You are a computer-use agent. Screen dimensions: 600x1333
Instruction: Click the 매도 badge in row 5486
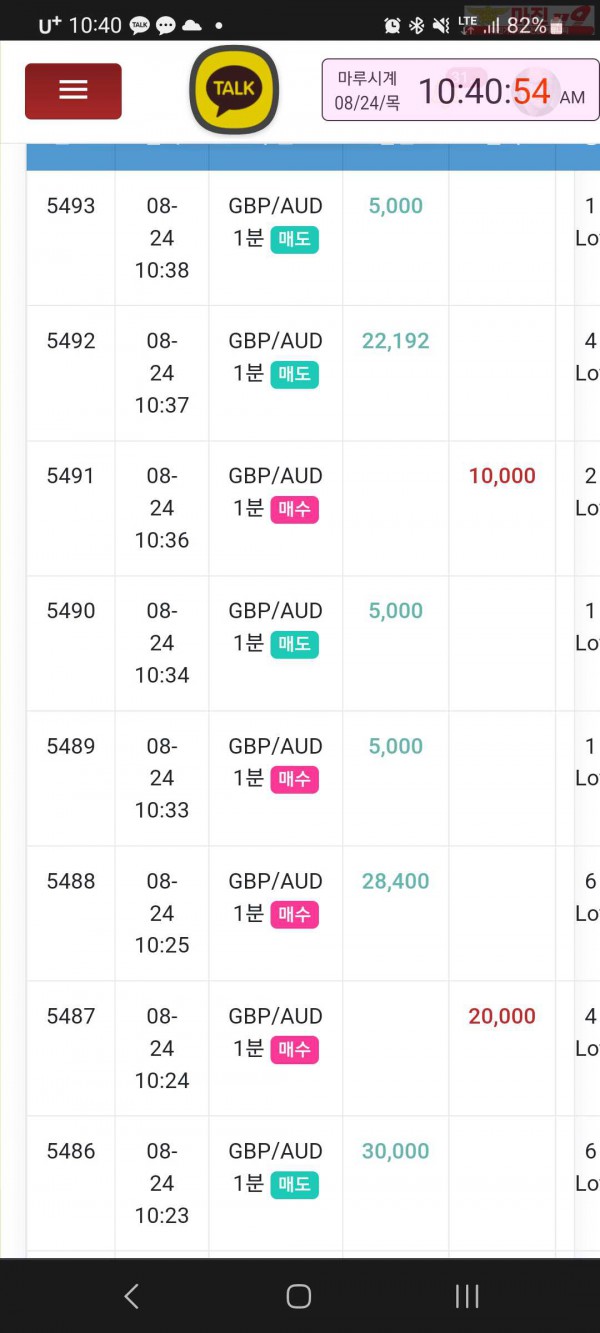295,1184
